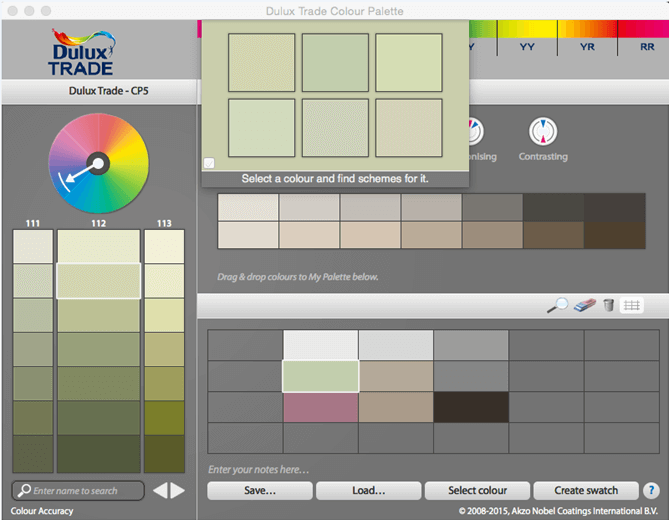669x520 pixels.
Task: Click the right arrow next to search
Action: tap(177, 490)
